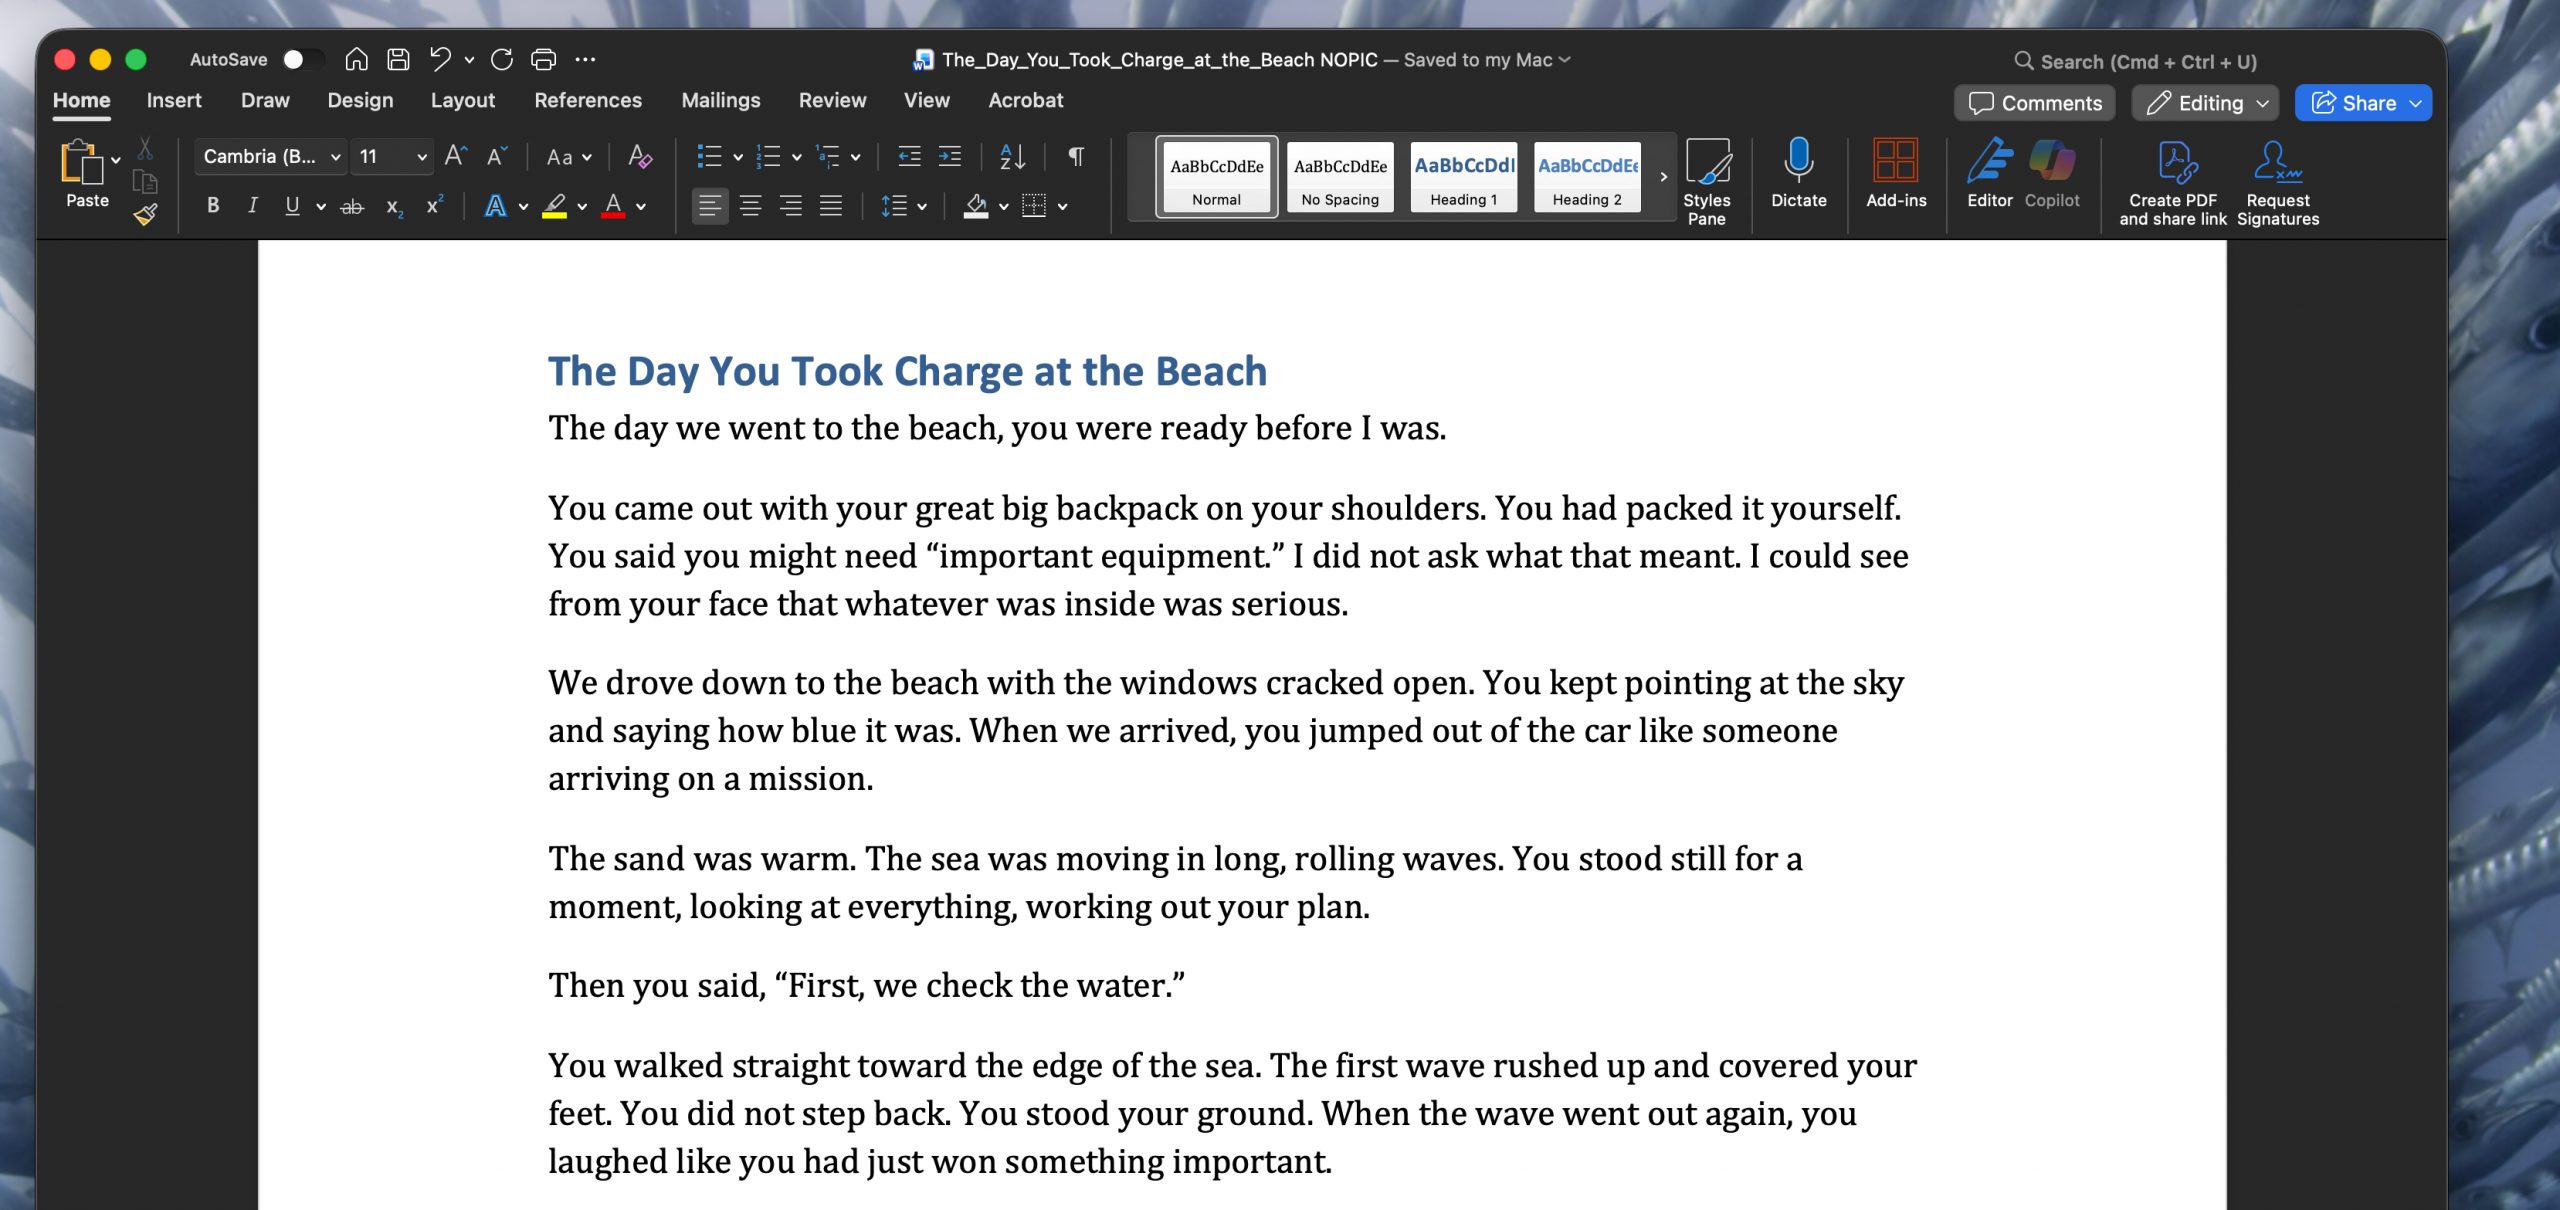Show paragraph marks with pilcrow icon
The height and width of the screenshot is (1210, 2560).
point(1076,156)
